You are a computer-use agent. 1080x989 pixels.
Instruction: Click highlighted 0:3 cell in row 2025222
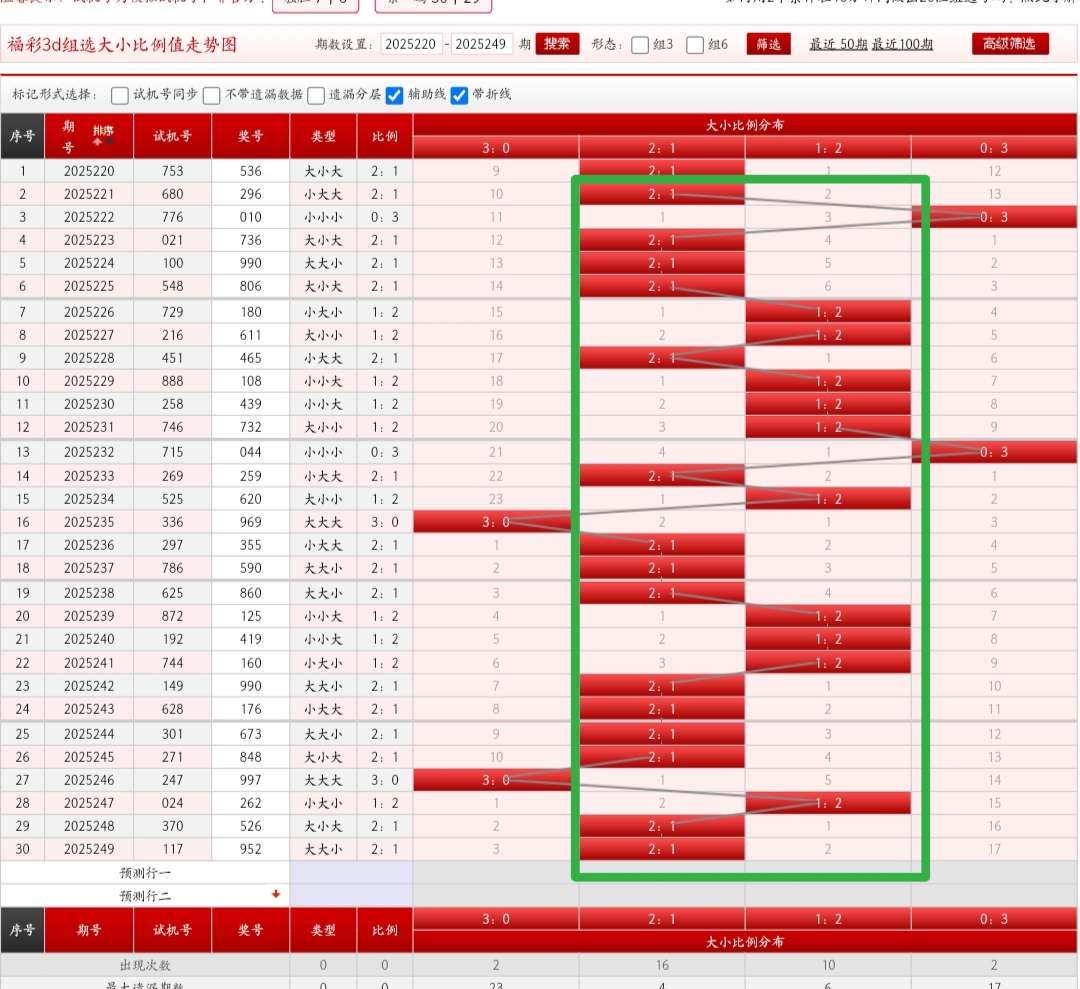[x=994, y=217]
